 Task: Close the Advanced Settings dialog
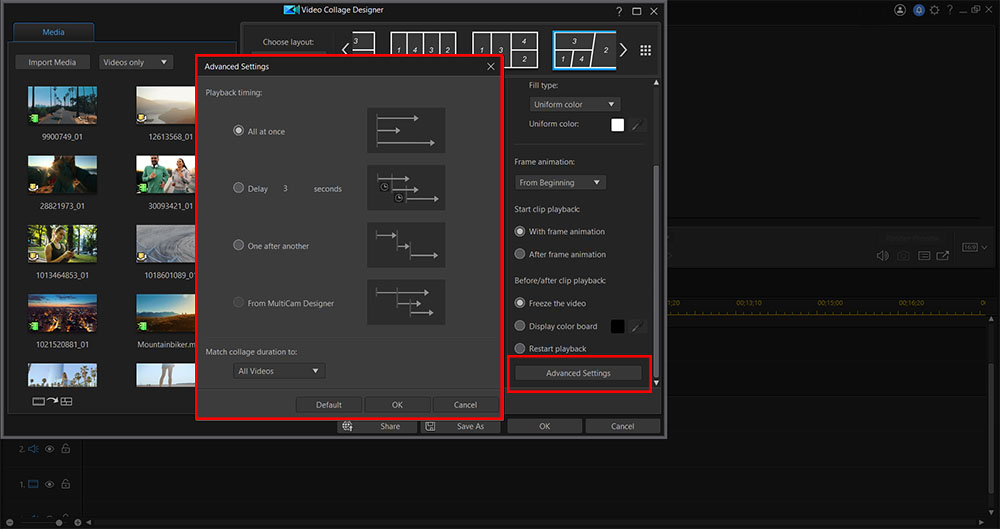click(x=490, y=66)
